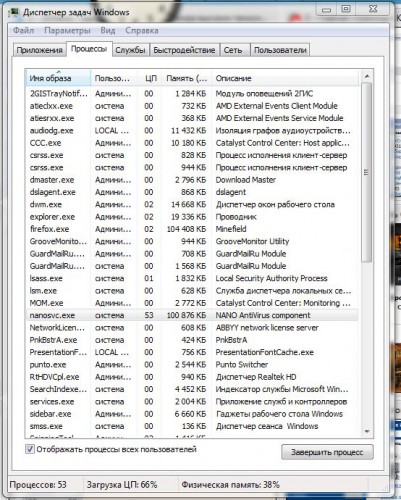
Task: Select the punto.exe process
Action: (x=192, y=365)
